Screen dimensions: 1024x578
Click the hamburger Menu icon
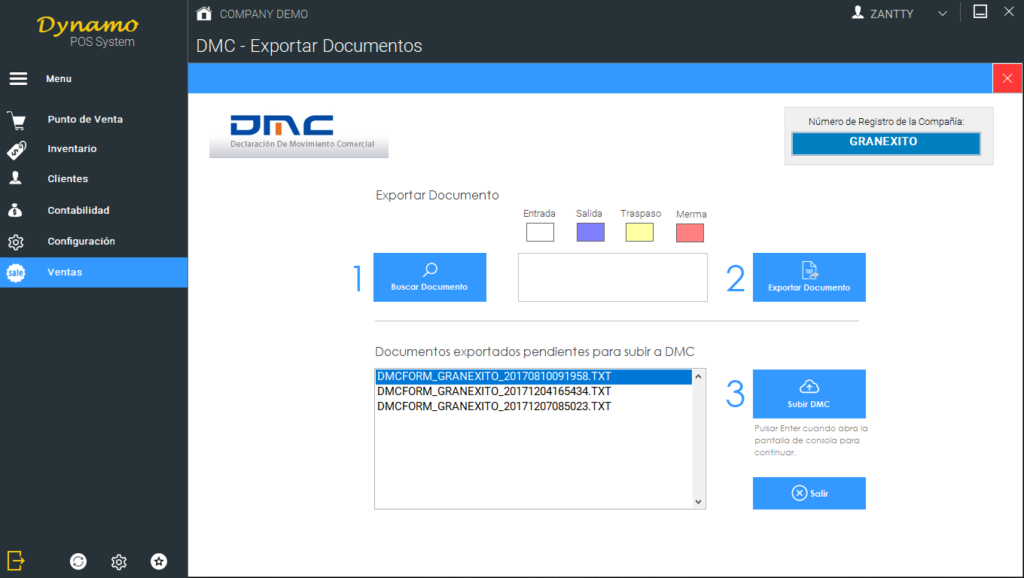tap(18, 79)
